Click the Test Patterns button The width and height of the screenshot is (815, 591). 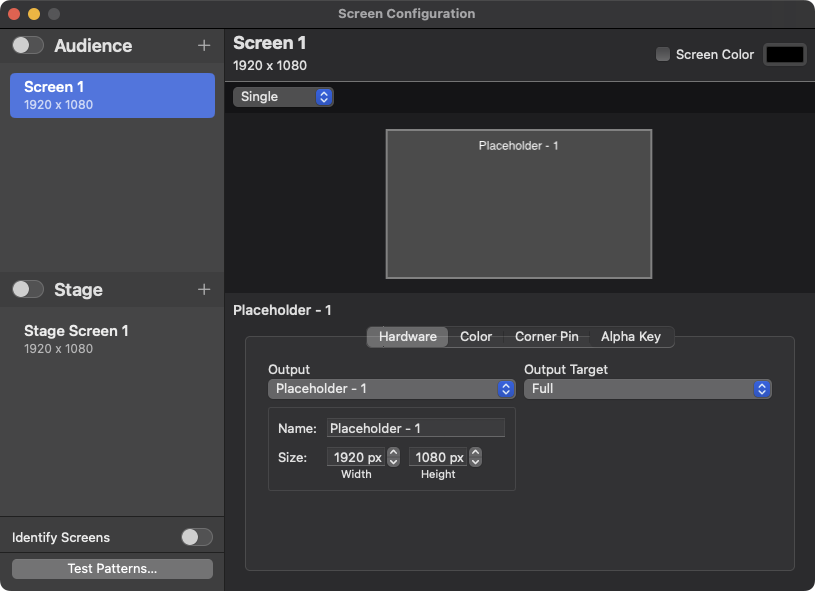tap(112, 569)
